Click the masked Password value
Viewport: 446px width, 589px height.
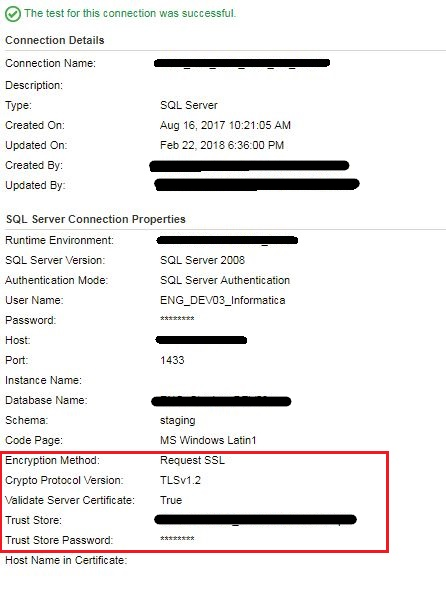177,319
